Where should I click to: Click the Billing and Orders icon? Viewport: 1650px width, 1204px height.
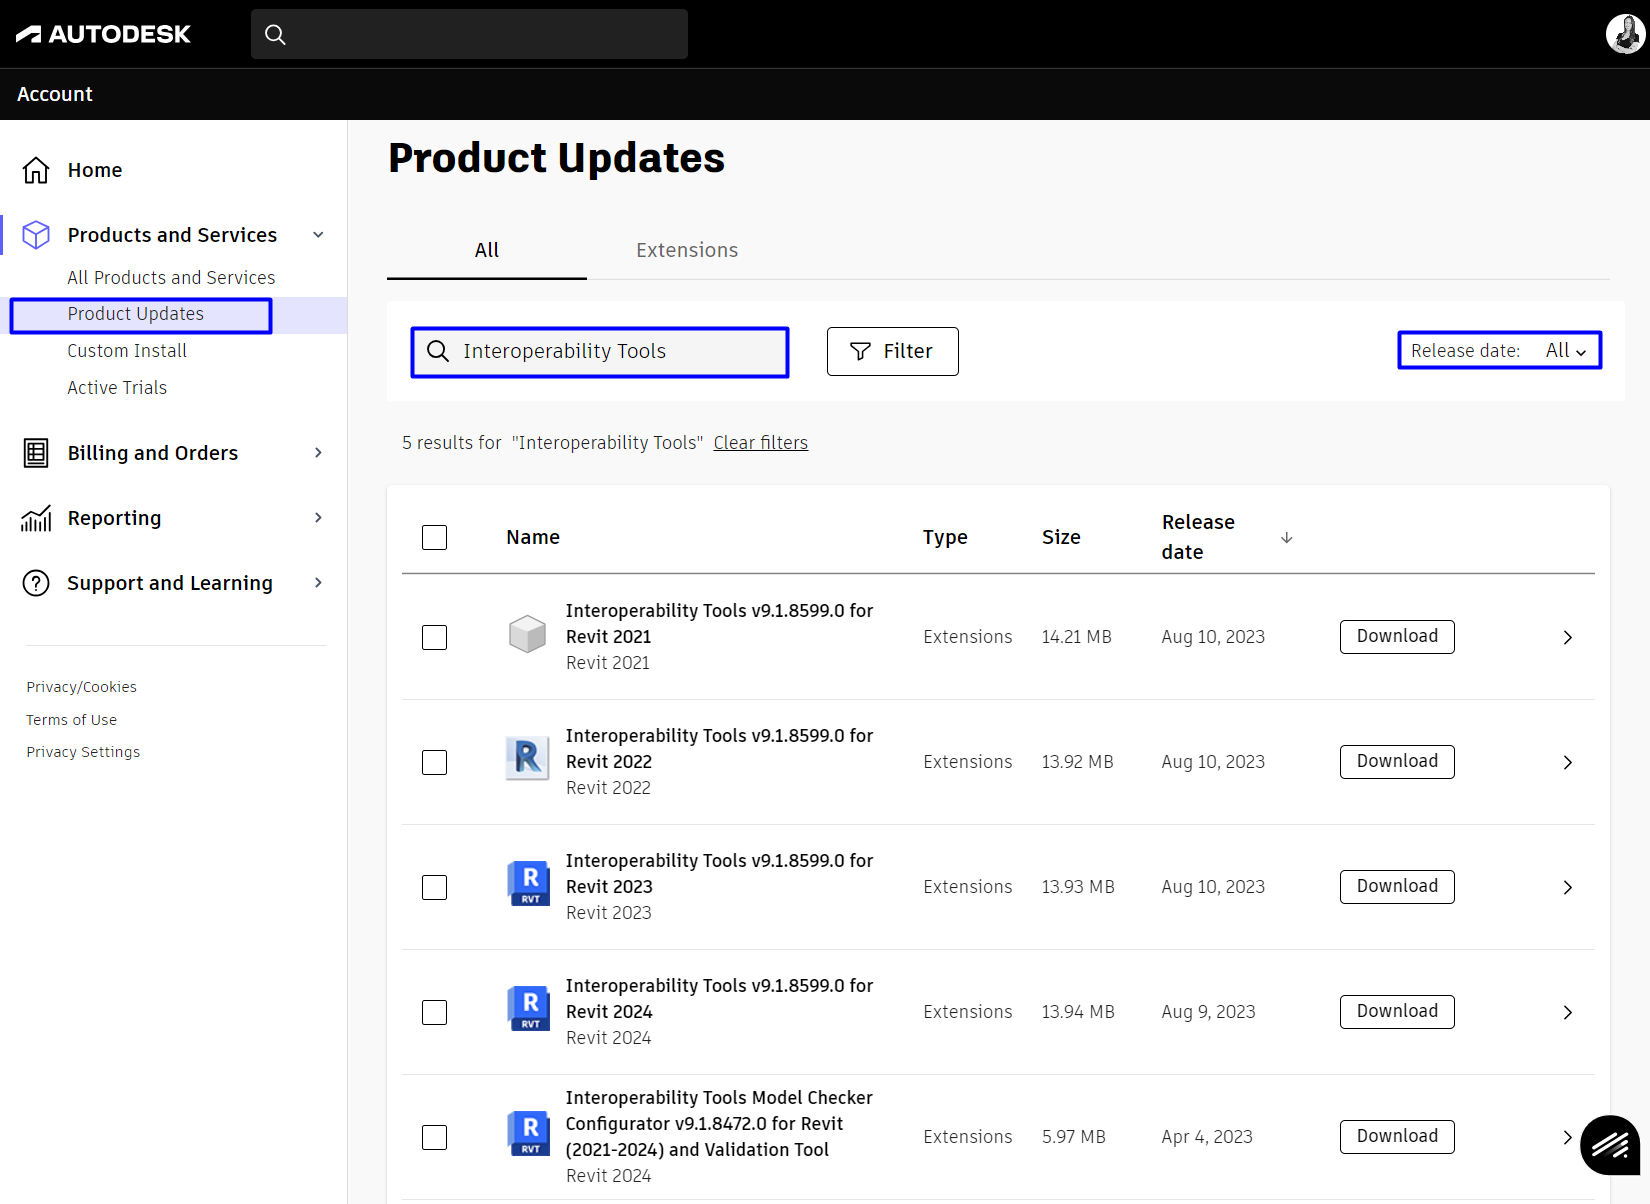click(36, 453)
